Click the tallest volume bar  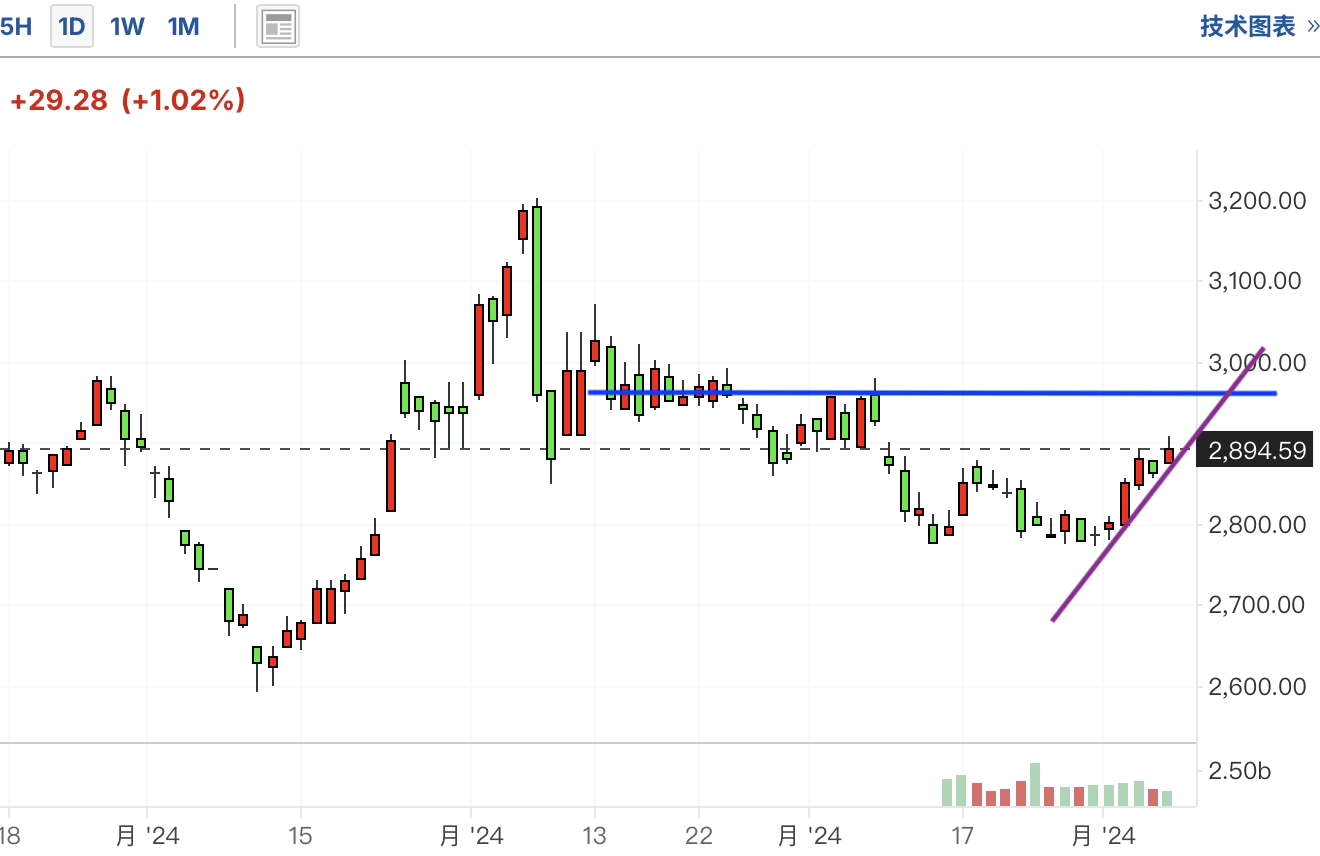pos(1035,785)
